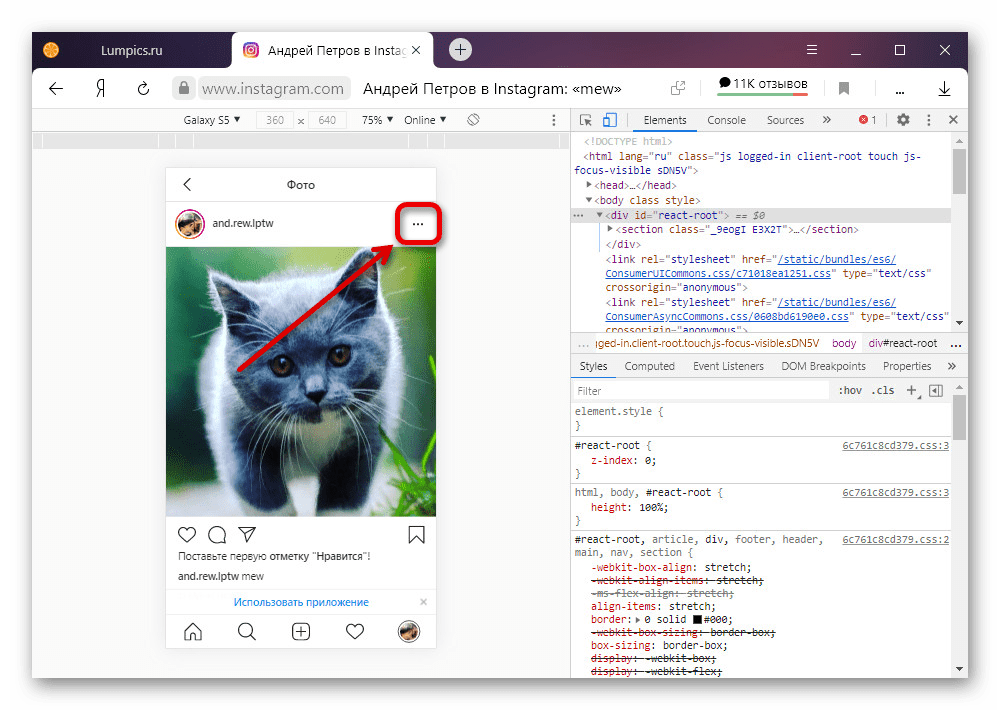This screenshot has width=1000, height=710.
Task: Switch to the Computed tab
Action: [649, 366]
